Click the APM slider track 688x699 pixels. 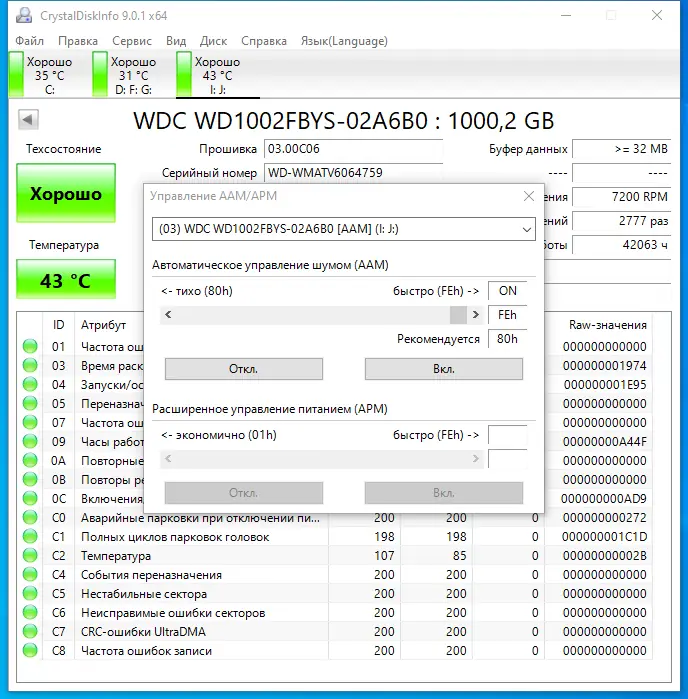[x=321, y=459]
